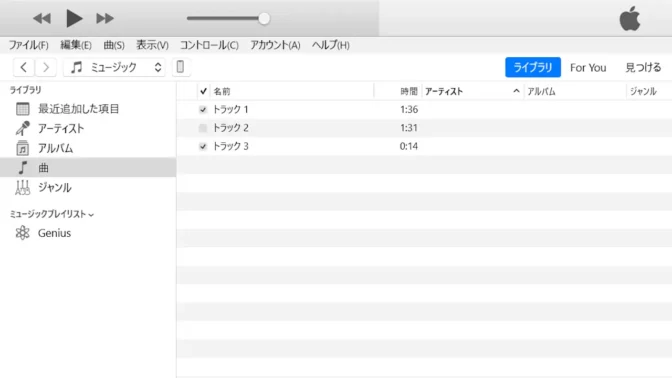Screen dimensions: 672x378
Task: Uncheck the トラック 1 checkbox
Action: pos(203,110)
